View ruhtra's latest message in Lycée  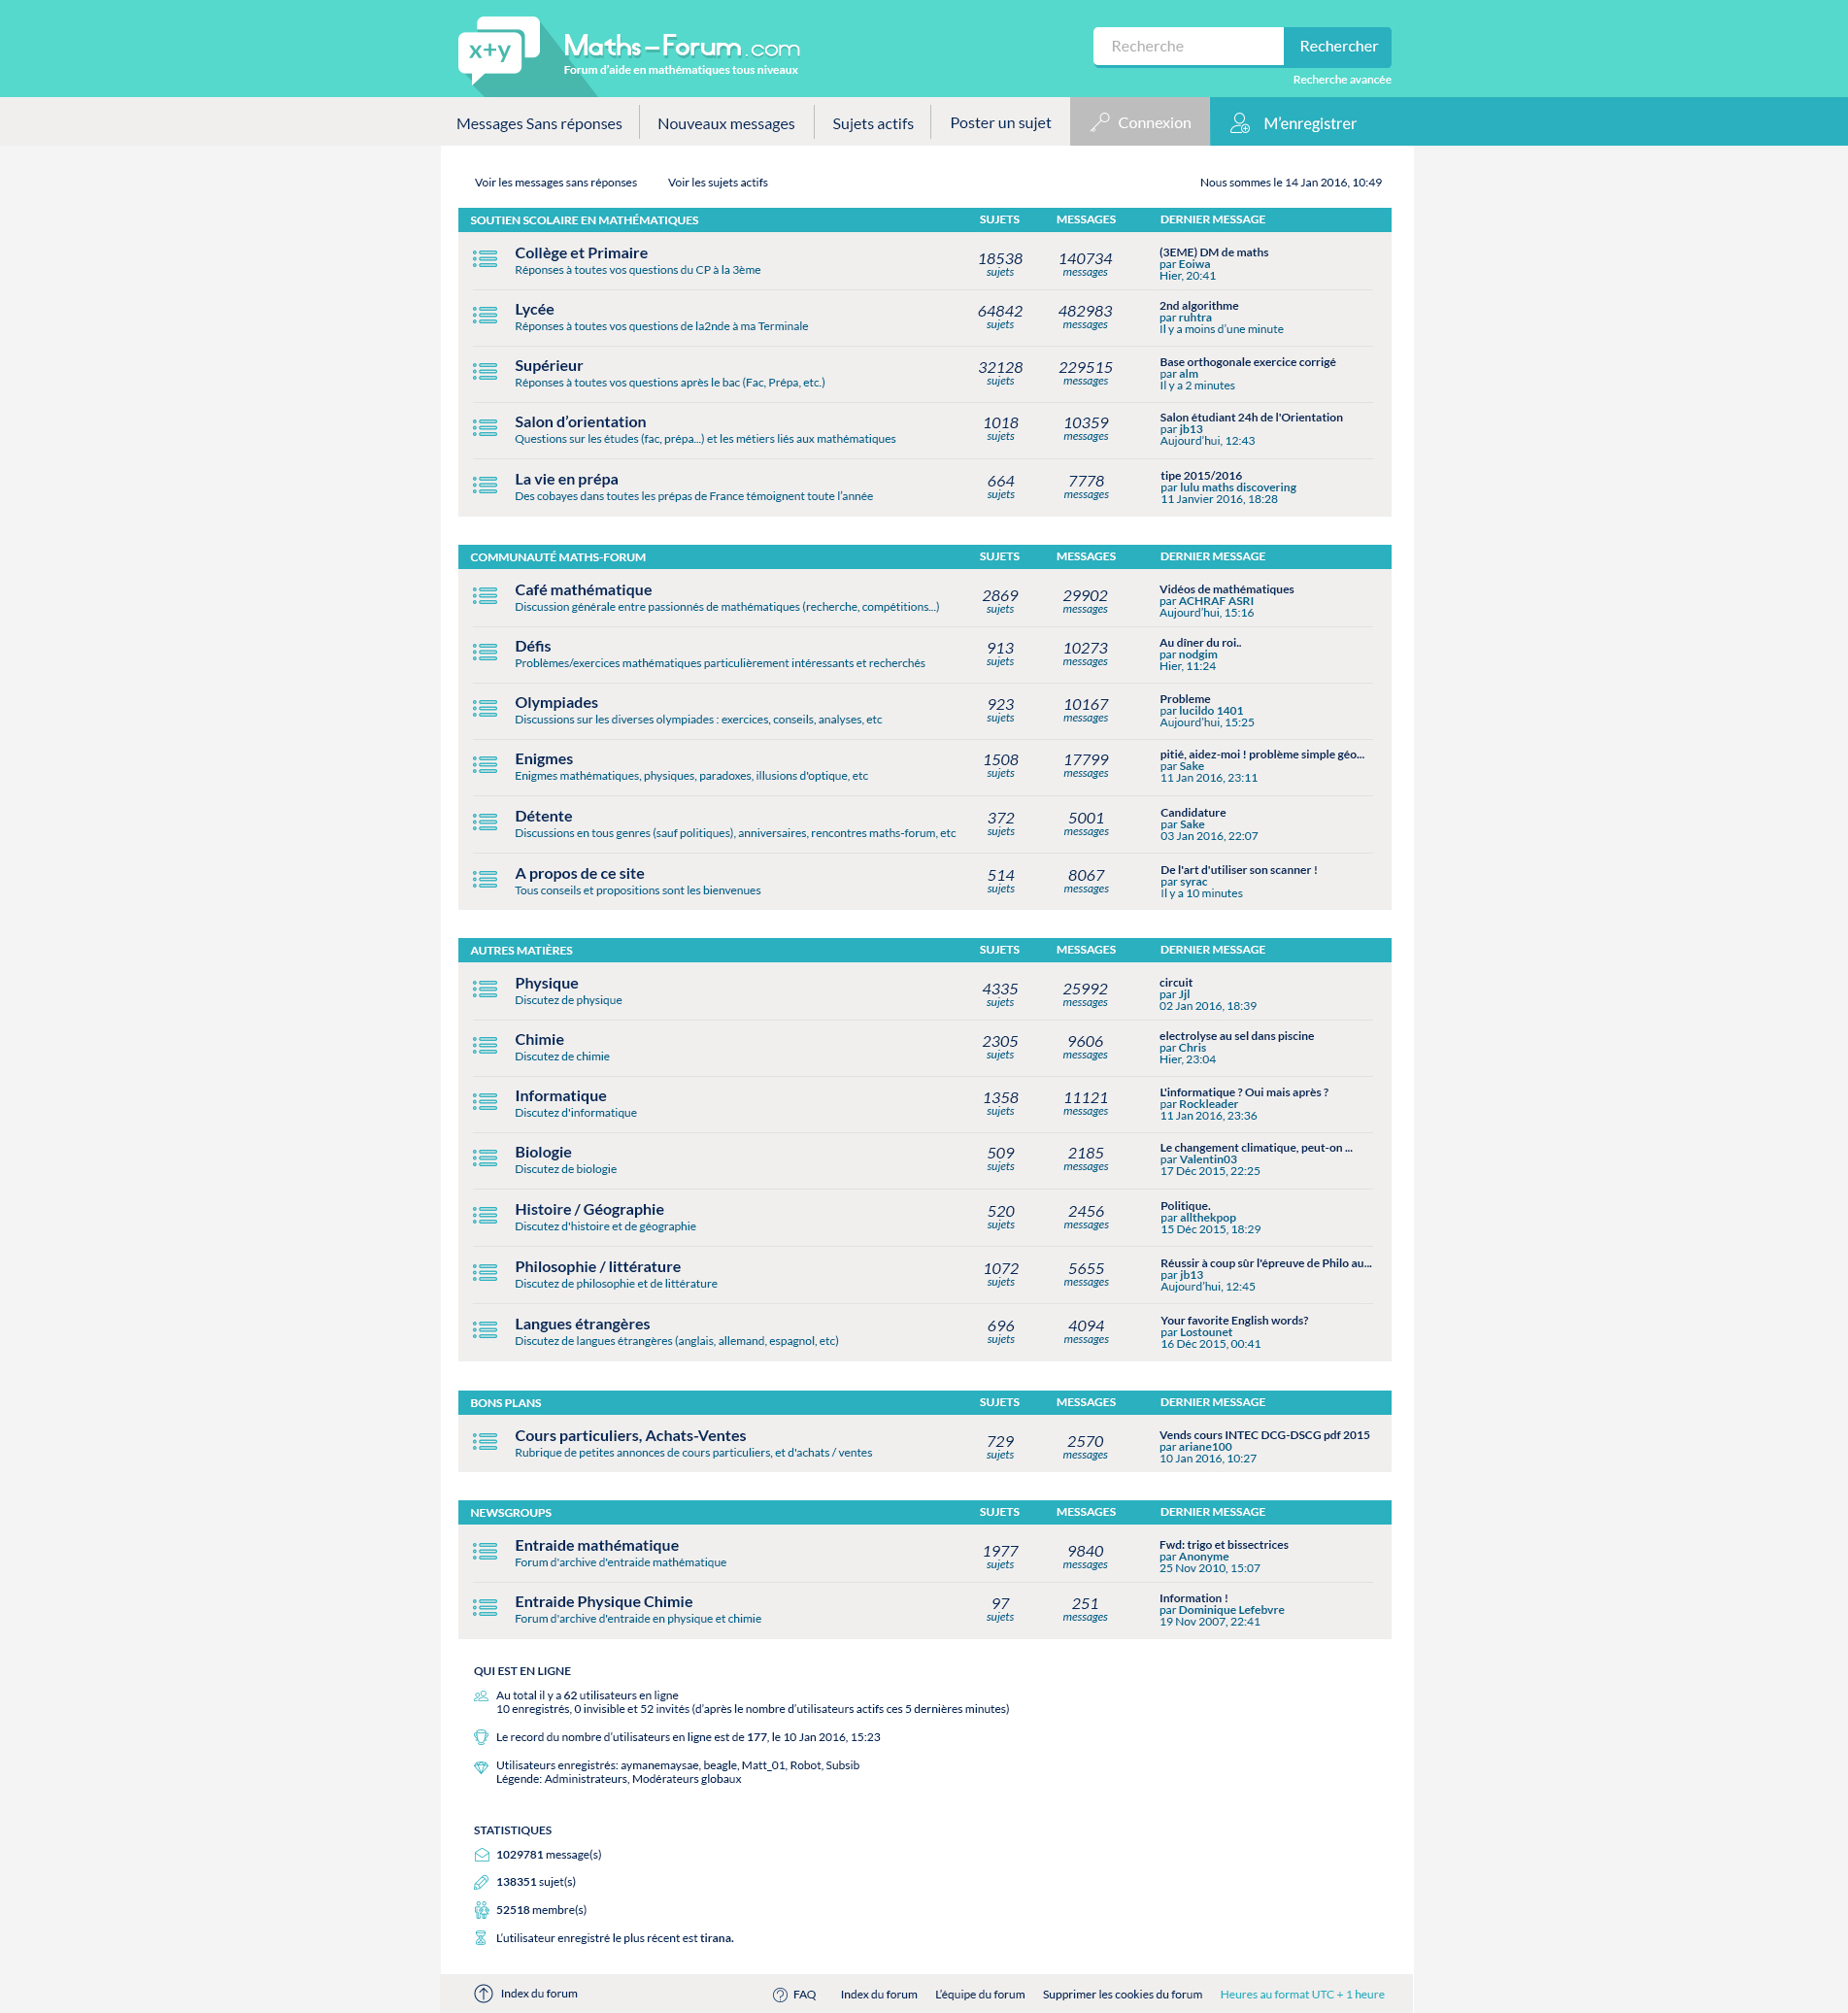pyautogui.click(x=1198, y=306)
